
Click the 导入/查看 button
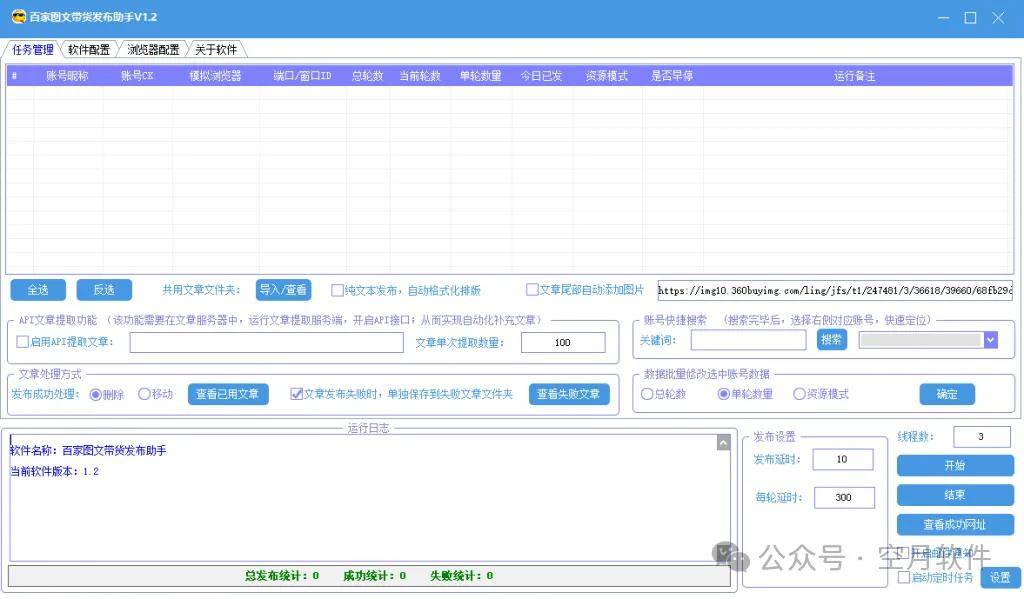point(283,290)
